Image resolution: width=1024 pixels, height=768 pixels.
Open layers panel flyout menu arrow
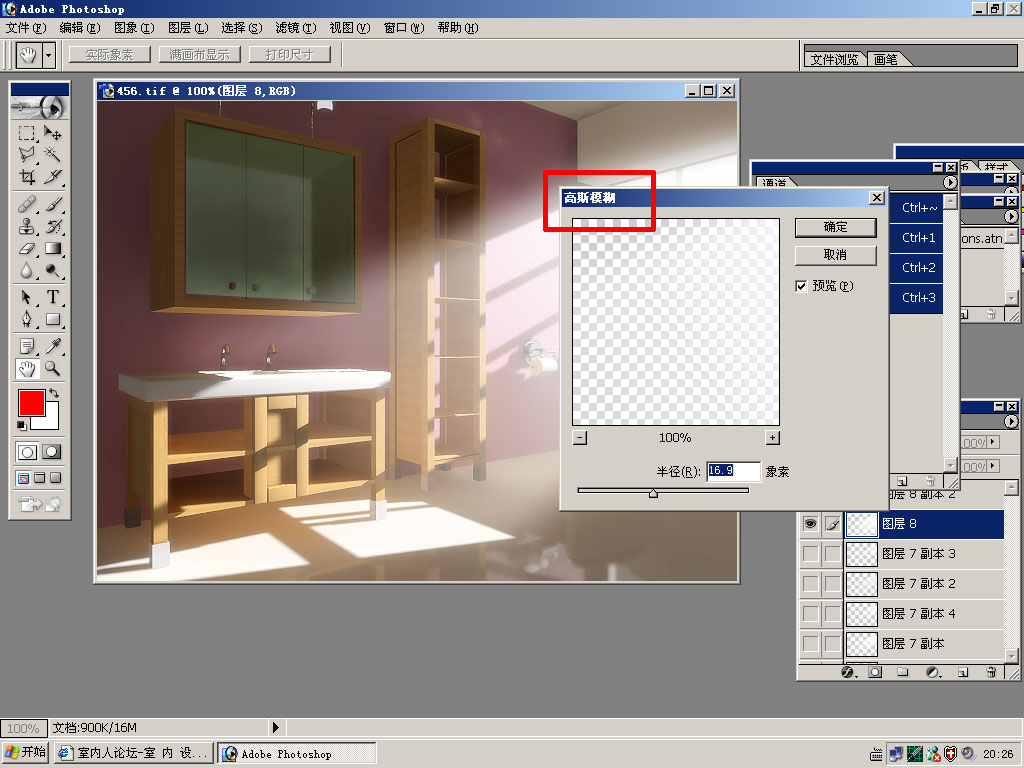[1011, 421]
